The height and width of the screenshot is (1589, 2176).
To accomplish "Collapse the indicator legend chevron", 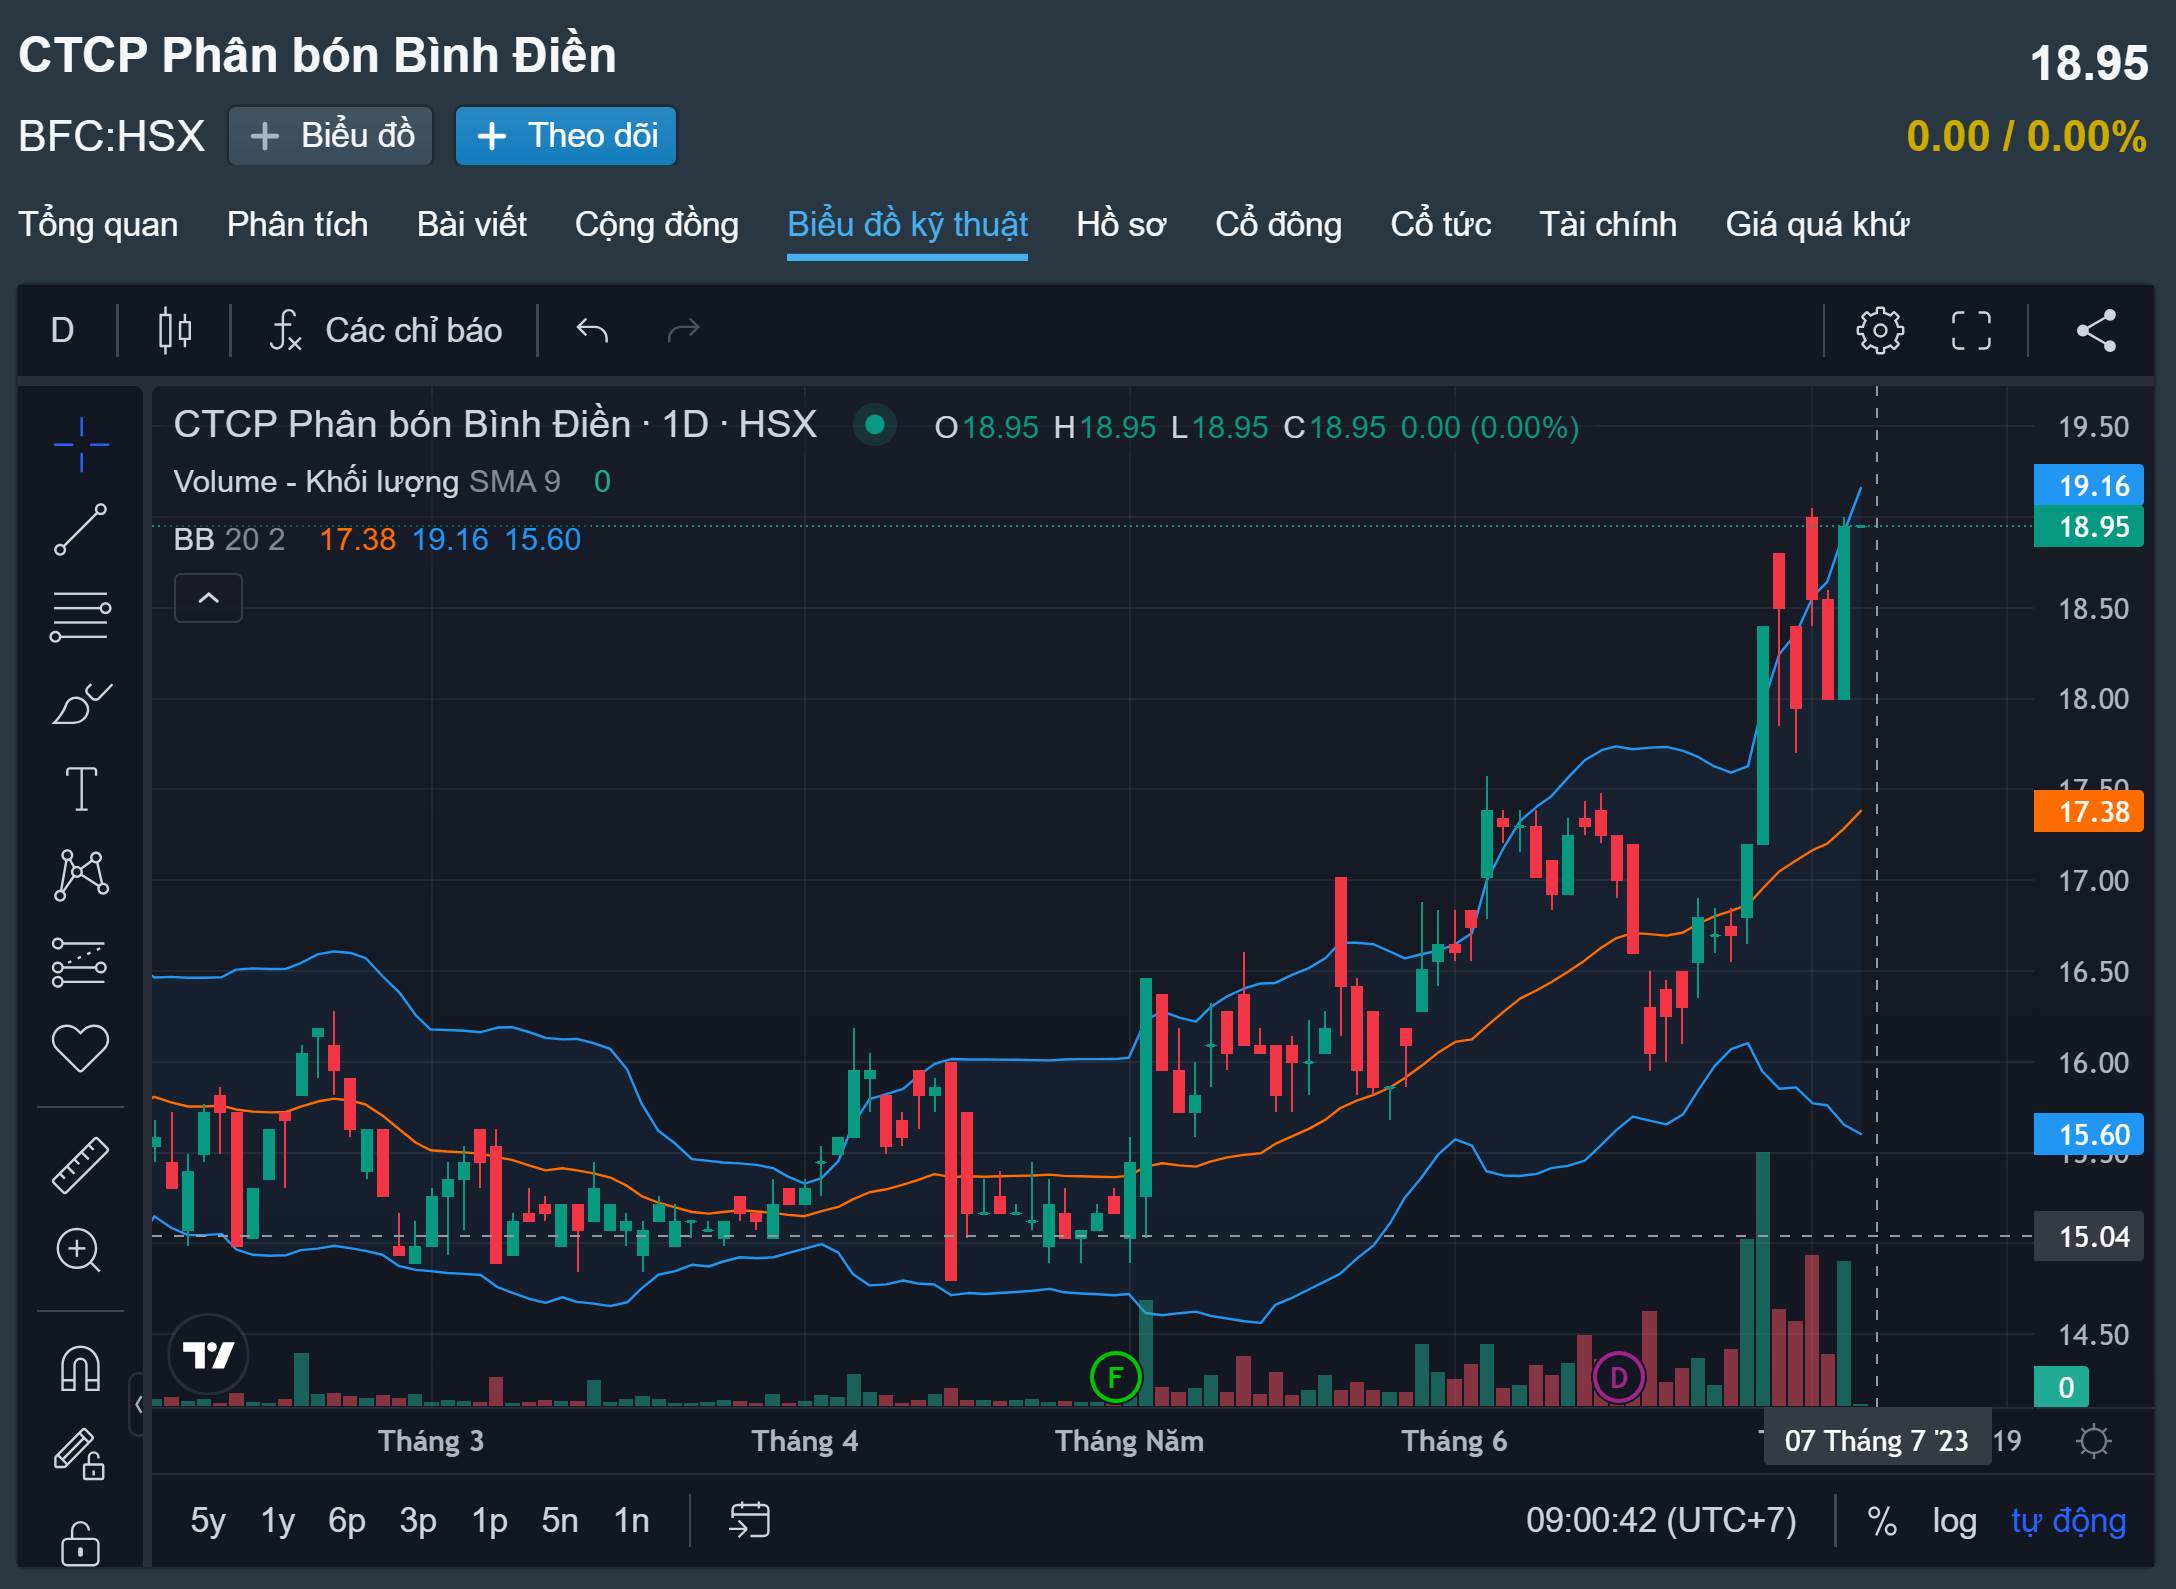I will click(x=208, y=598).
